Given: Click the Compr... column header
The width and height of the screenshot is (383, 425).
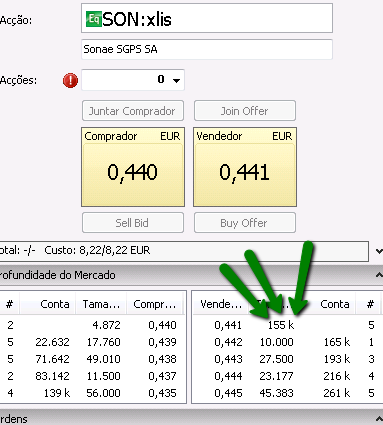Looking at the screenshot, I should [x=155, y=304].
